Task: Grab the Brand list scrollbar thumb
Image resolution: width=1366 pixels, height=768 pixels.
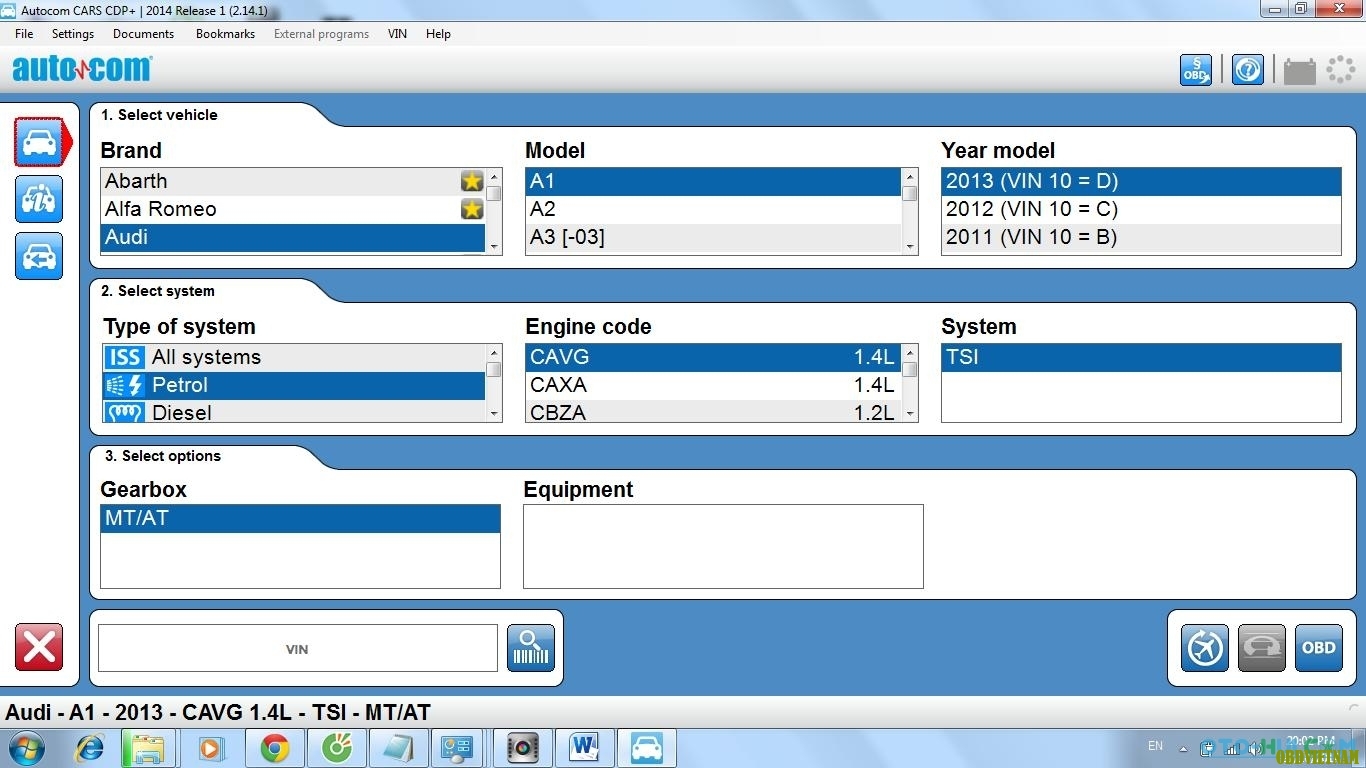Action: coord(494,194)
